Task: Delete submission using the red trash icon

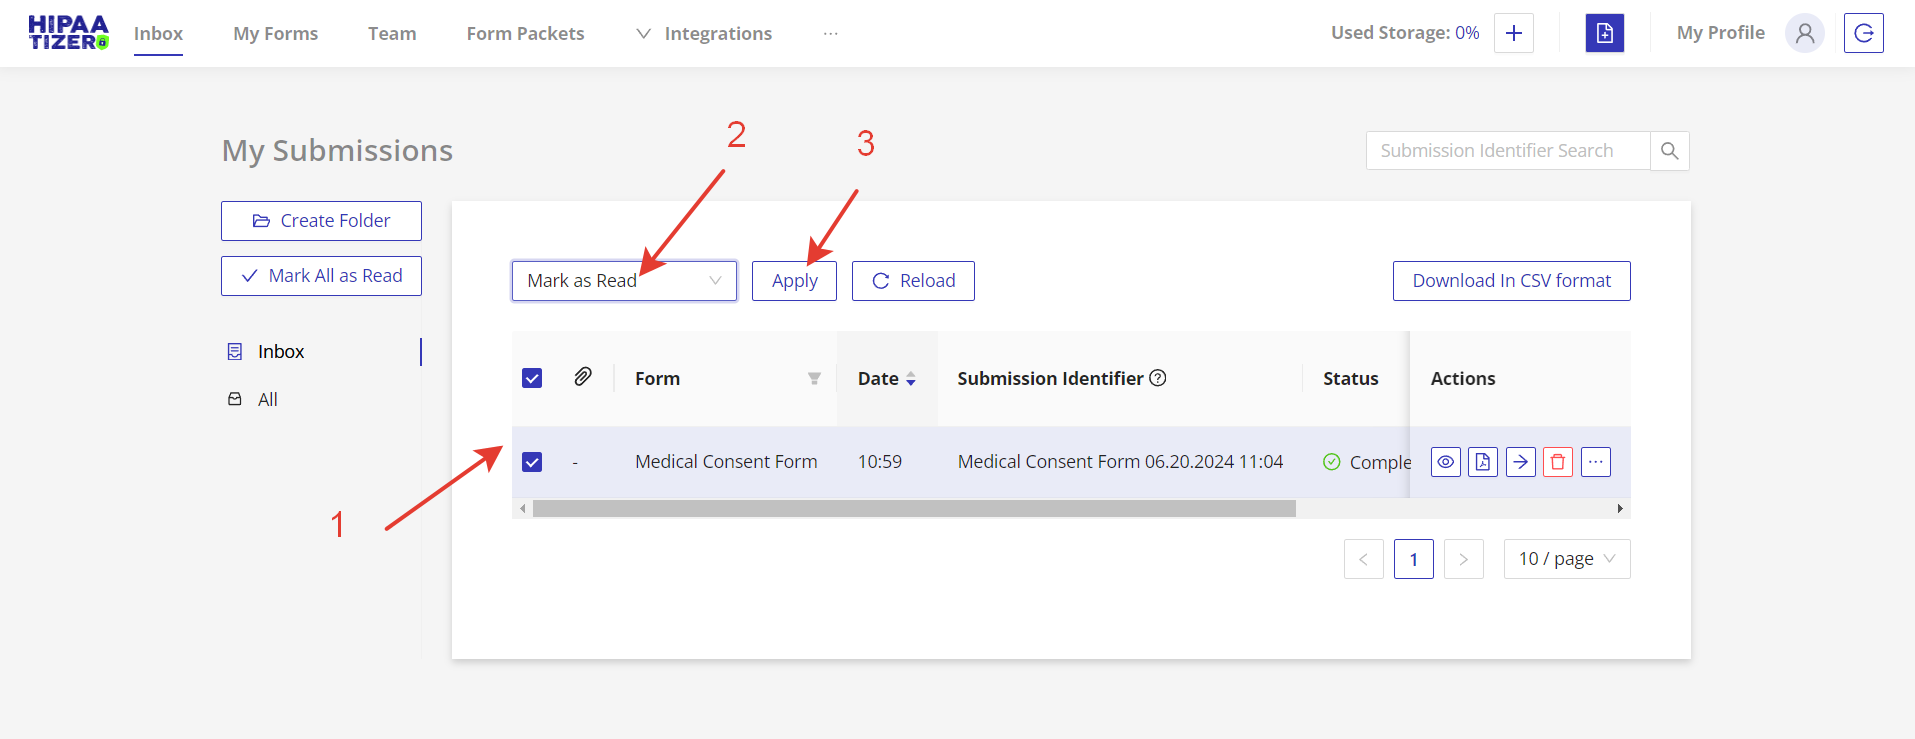Action: [x=1558, y=462]
